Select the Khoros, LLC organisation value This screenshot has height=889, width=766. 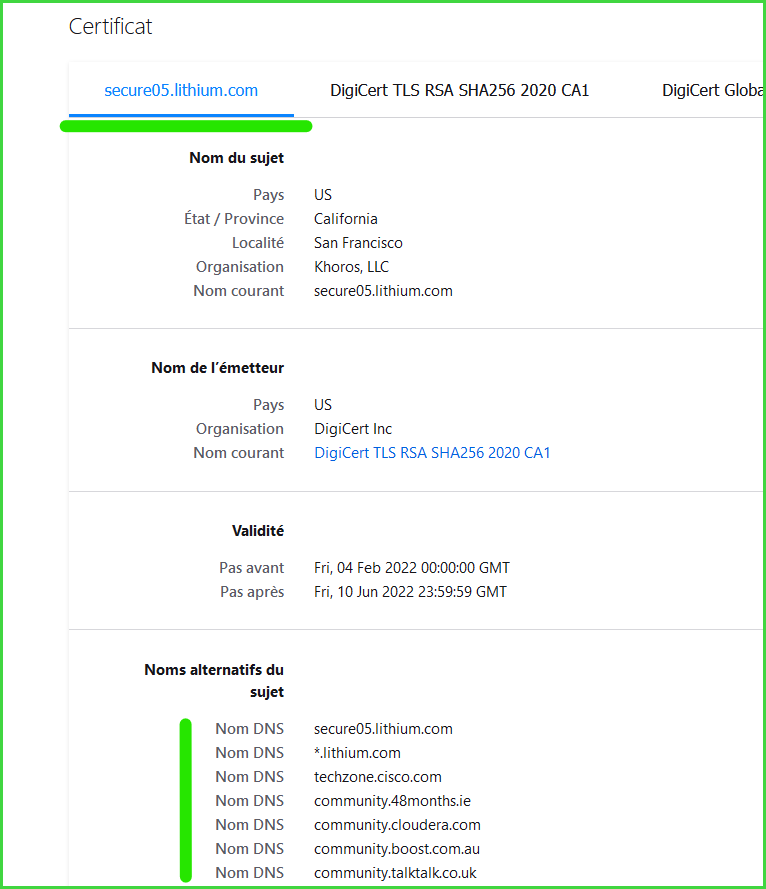coord(352,266)
